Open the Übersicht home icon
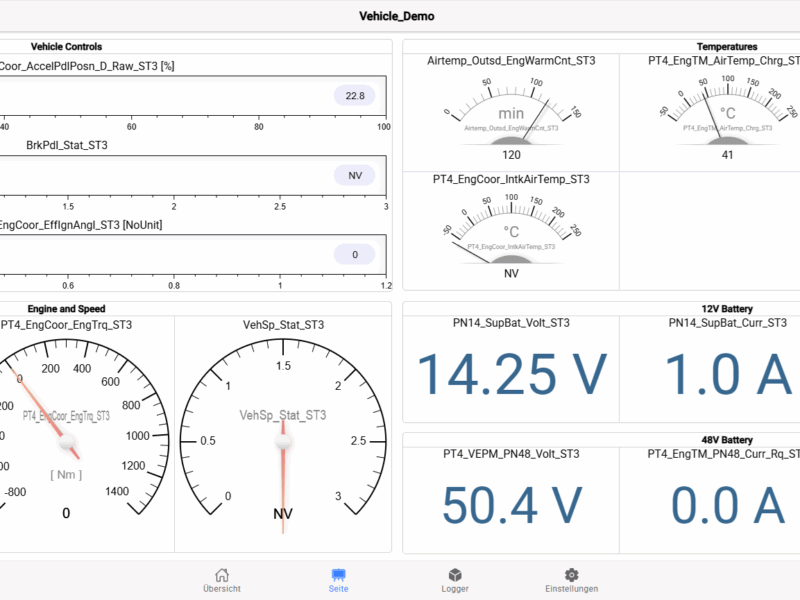The height and width of the screenshot is (600, 800). tap(221, 575)
